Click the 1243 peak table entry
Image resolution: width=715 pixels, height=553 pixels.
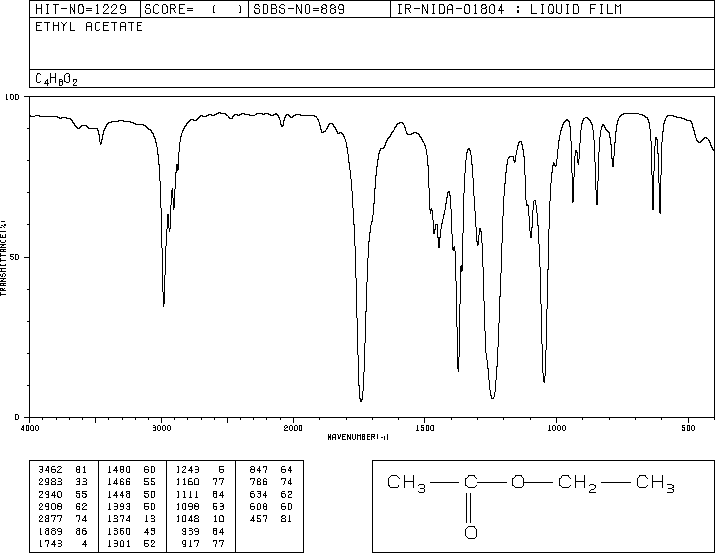pyautogui.click(x=200, y=470)
